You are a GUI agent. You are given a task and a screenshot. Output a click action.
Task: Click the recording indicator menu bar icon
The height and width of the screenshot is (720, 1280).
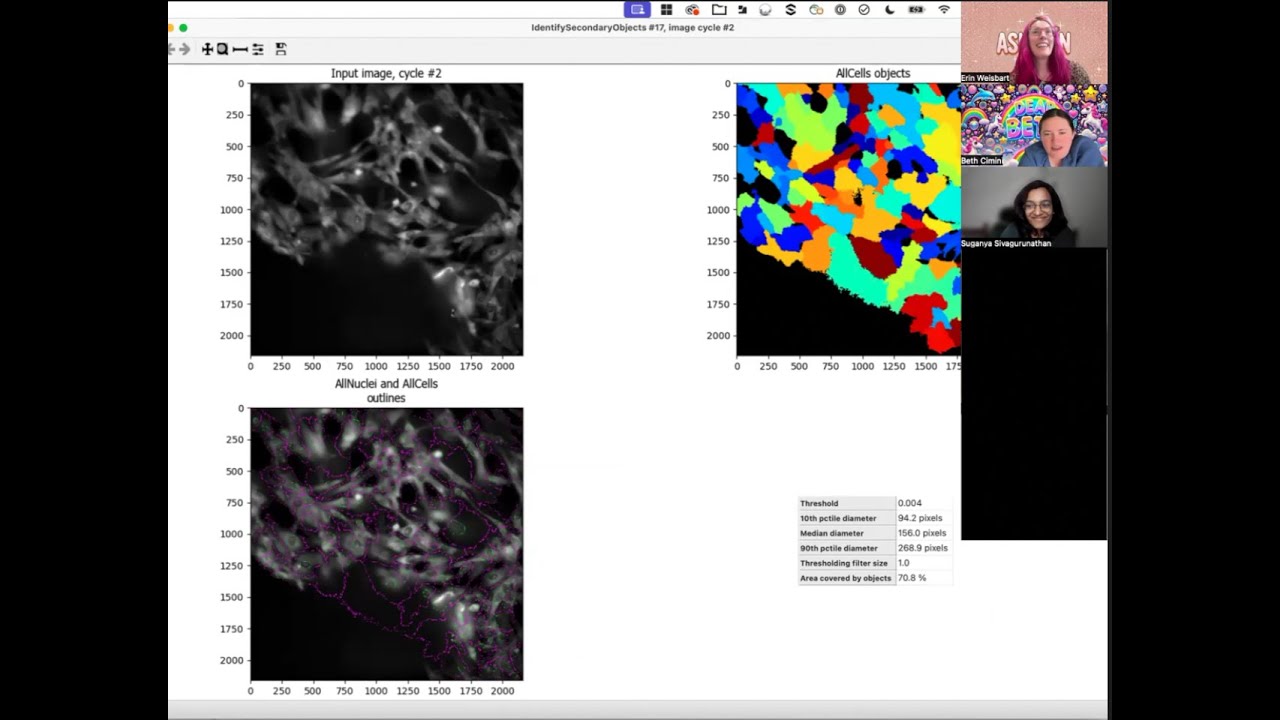(693, 10)
